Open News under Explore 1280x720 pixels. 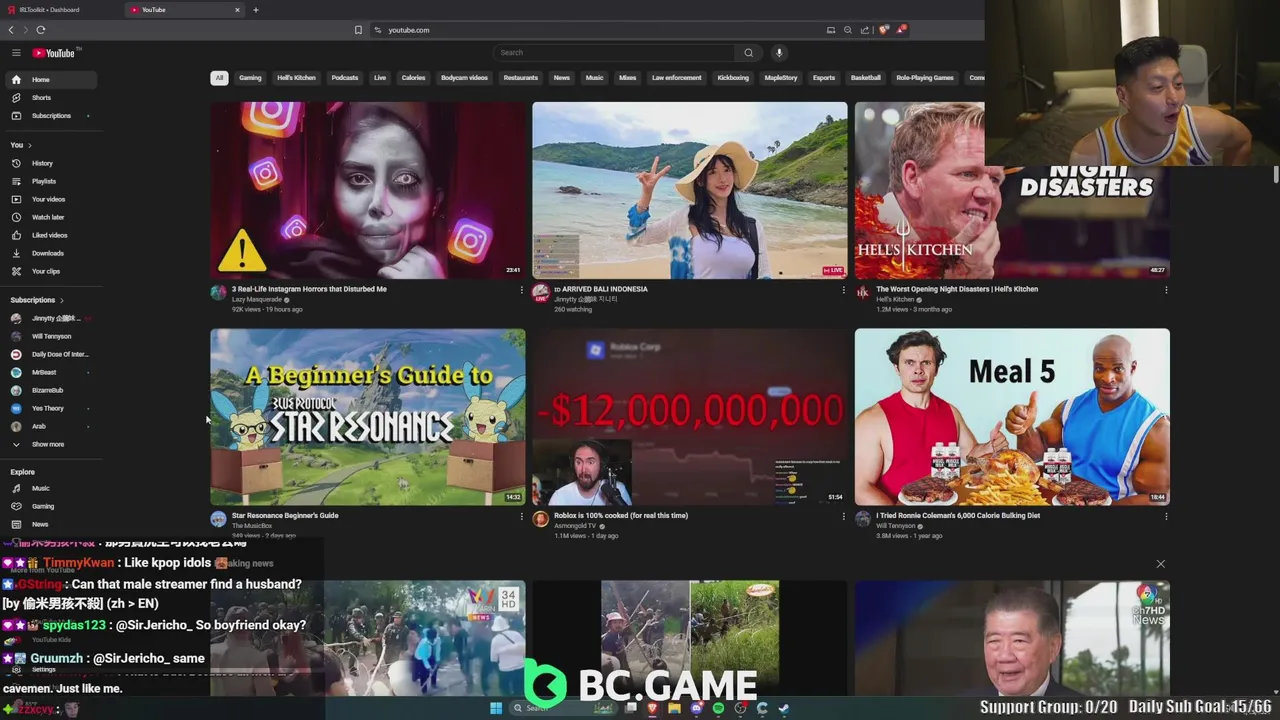pos(51,524)
